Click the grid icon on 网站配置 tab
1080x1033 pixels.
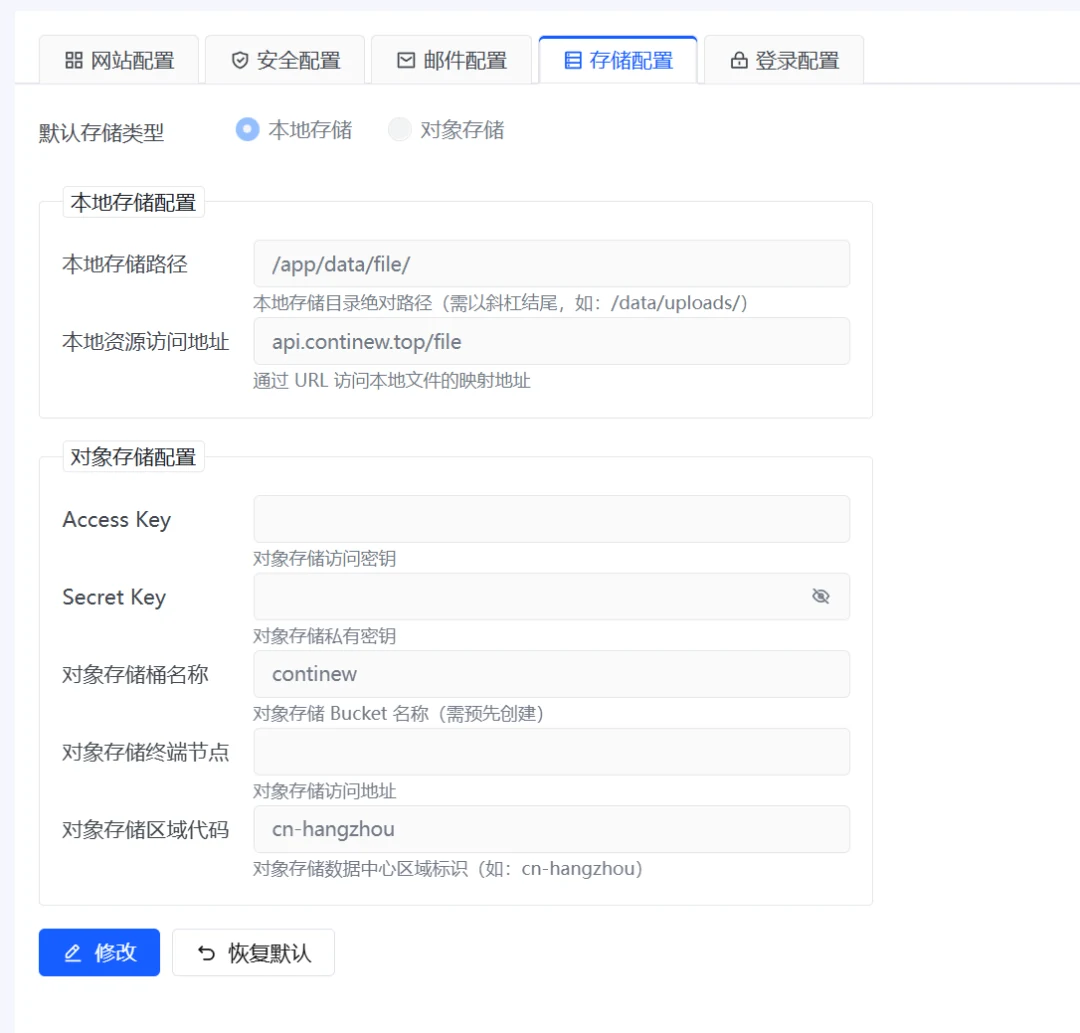coord(74,61)
